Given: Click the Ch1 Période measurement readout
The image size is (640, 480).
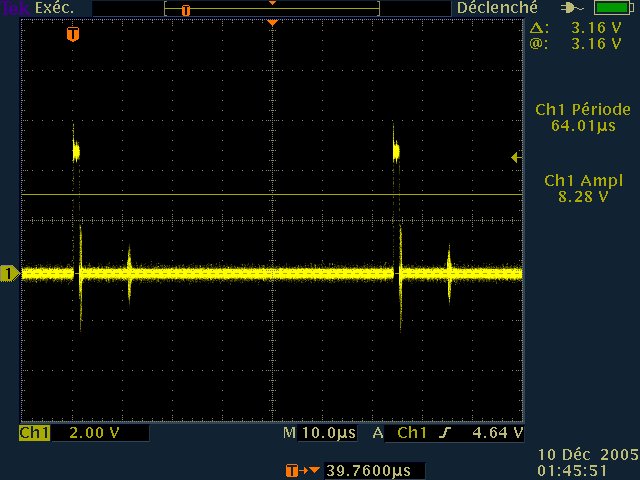Looking at the screenshot, I should [x=582, y=118].
